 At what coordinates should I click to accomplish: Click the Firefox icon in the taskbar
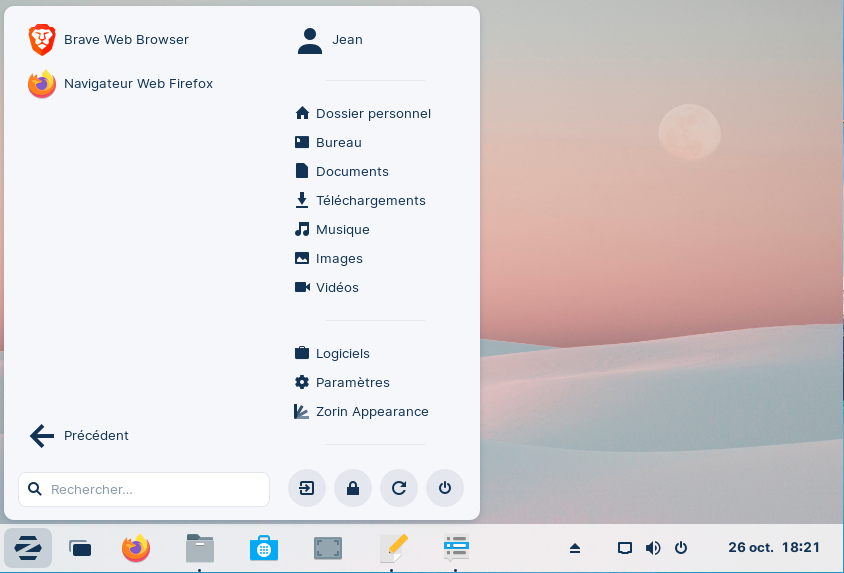(136, 548)
